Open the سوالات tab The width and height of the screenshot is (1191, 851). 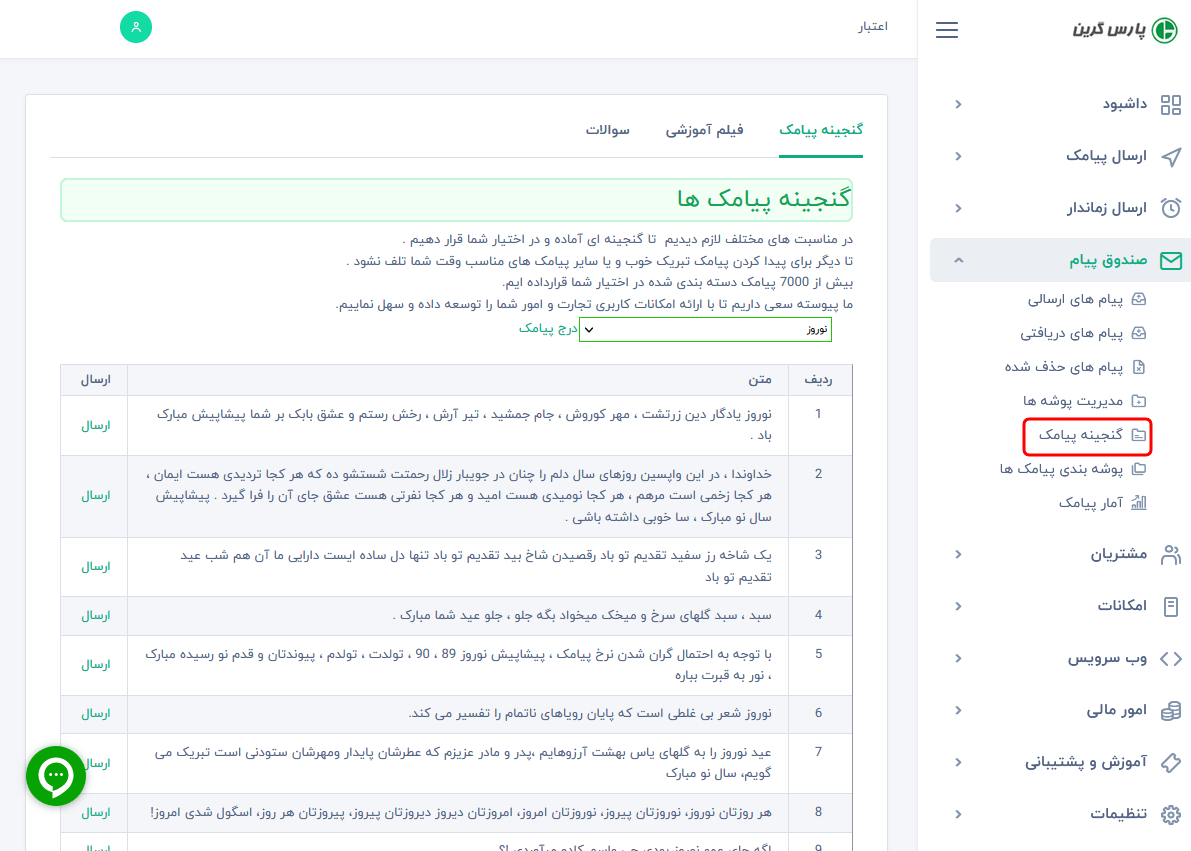[x=606, y=130]
